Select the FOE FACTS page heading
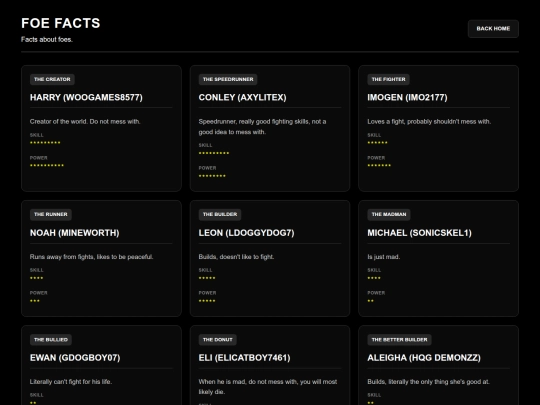 click(x=61, y=23)
